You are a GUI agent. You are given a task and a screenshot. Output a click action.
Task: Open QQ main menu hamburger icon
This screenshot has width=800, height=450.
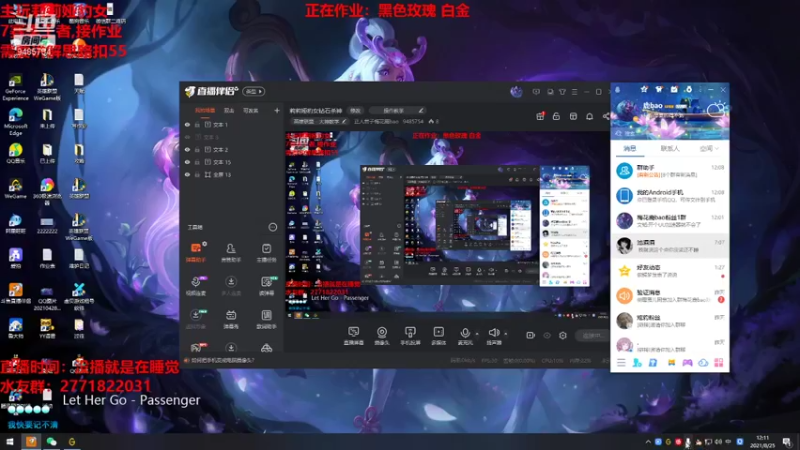621,363
